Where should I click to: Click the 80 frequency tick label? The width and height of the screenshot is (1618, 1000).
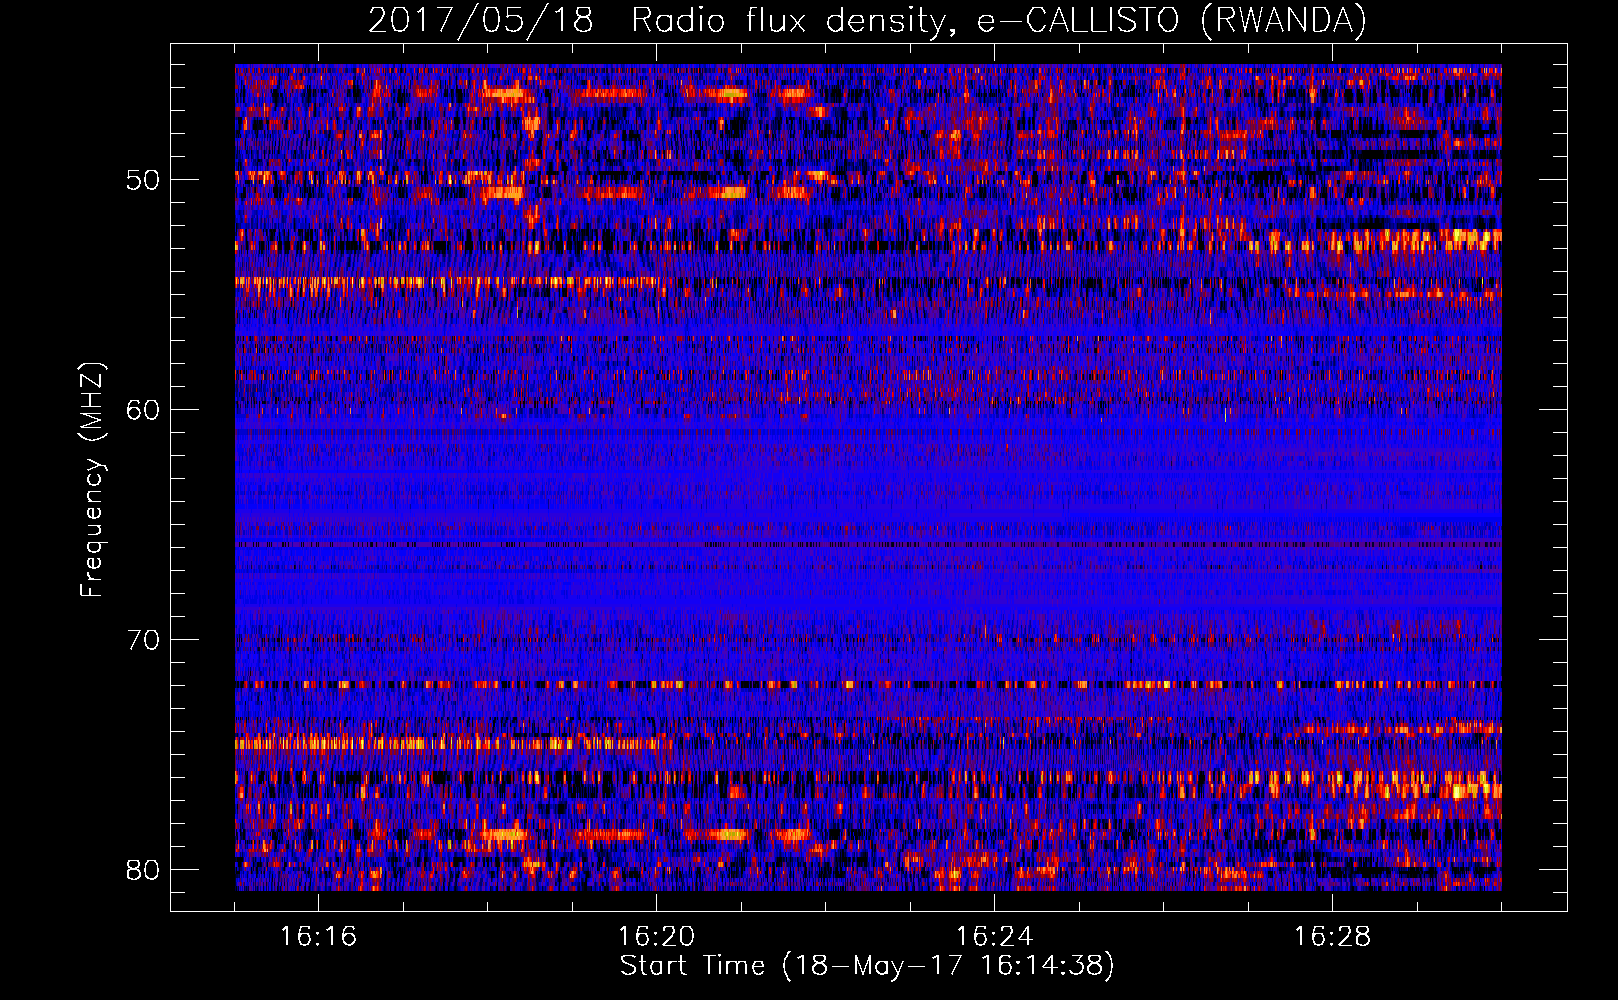tap(143, 869)
